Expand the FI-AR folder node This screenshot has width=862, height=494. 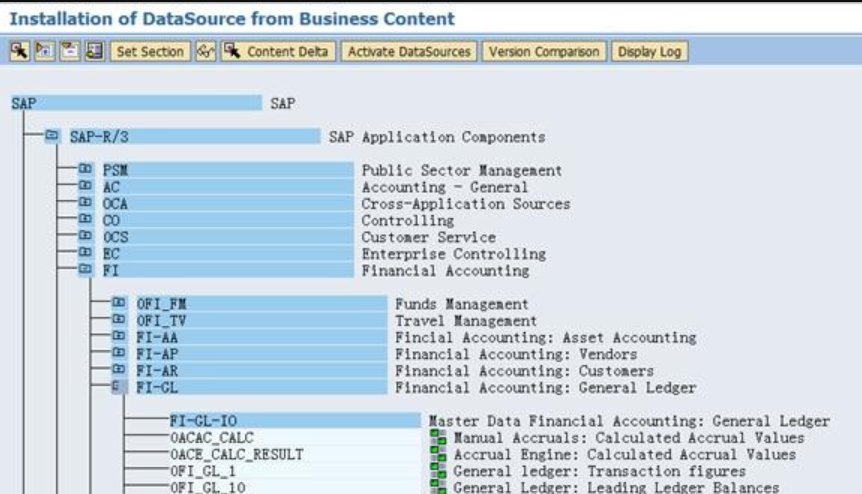tap(119, 369)
